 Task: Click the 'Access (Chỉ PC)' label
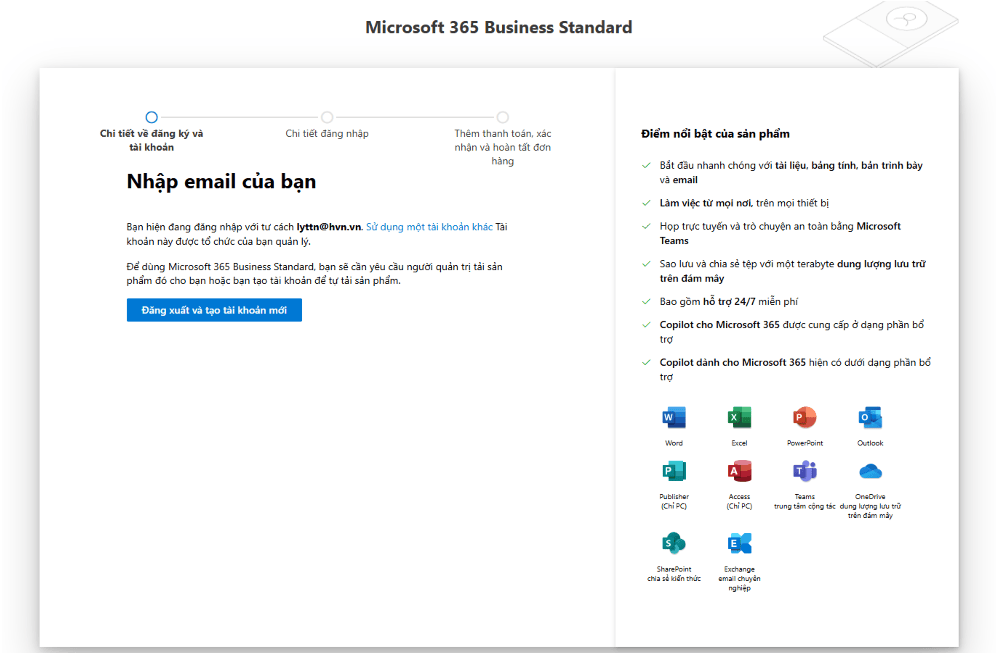(739, 501)
